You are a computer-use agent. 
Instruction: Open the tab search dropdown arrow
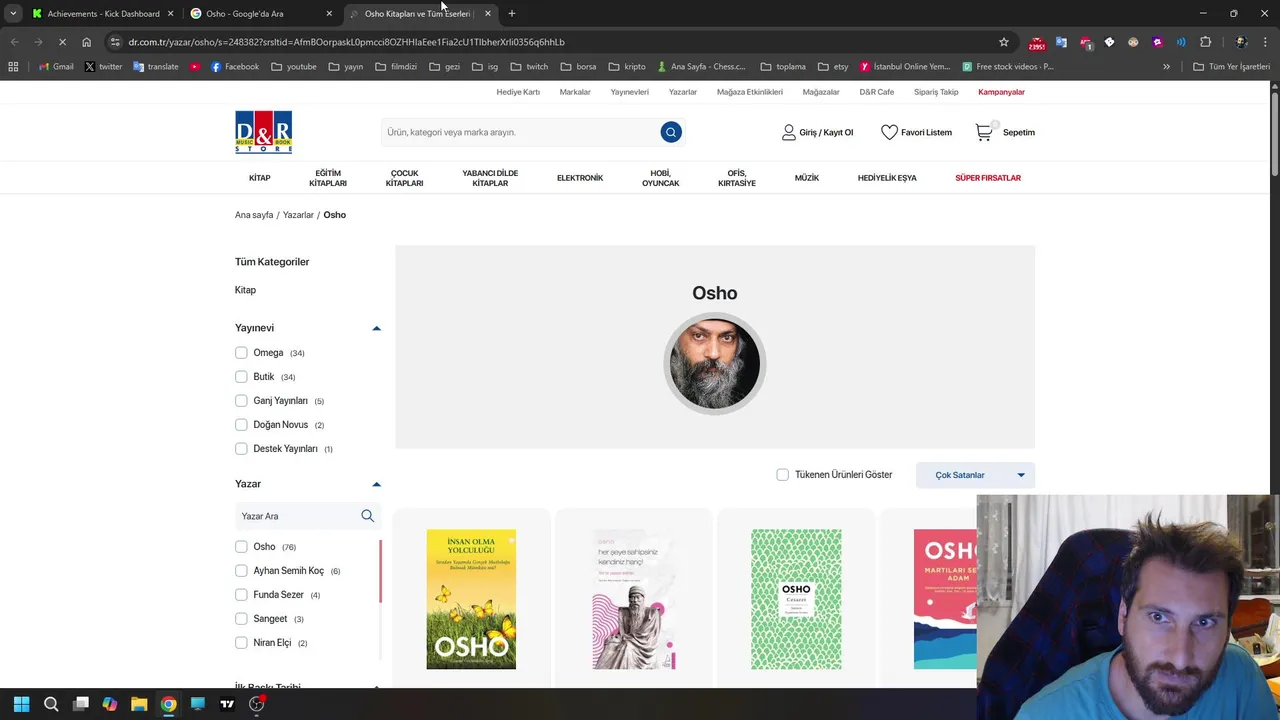(13, 14)
